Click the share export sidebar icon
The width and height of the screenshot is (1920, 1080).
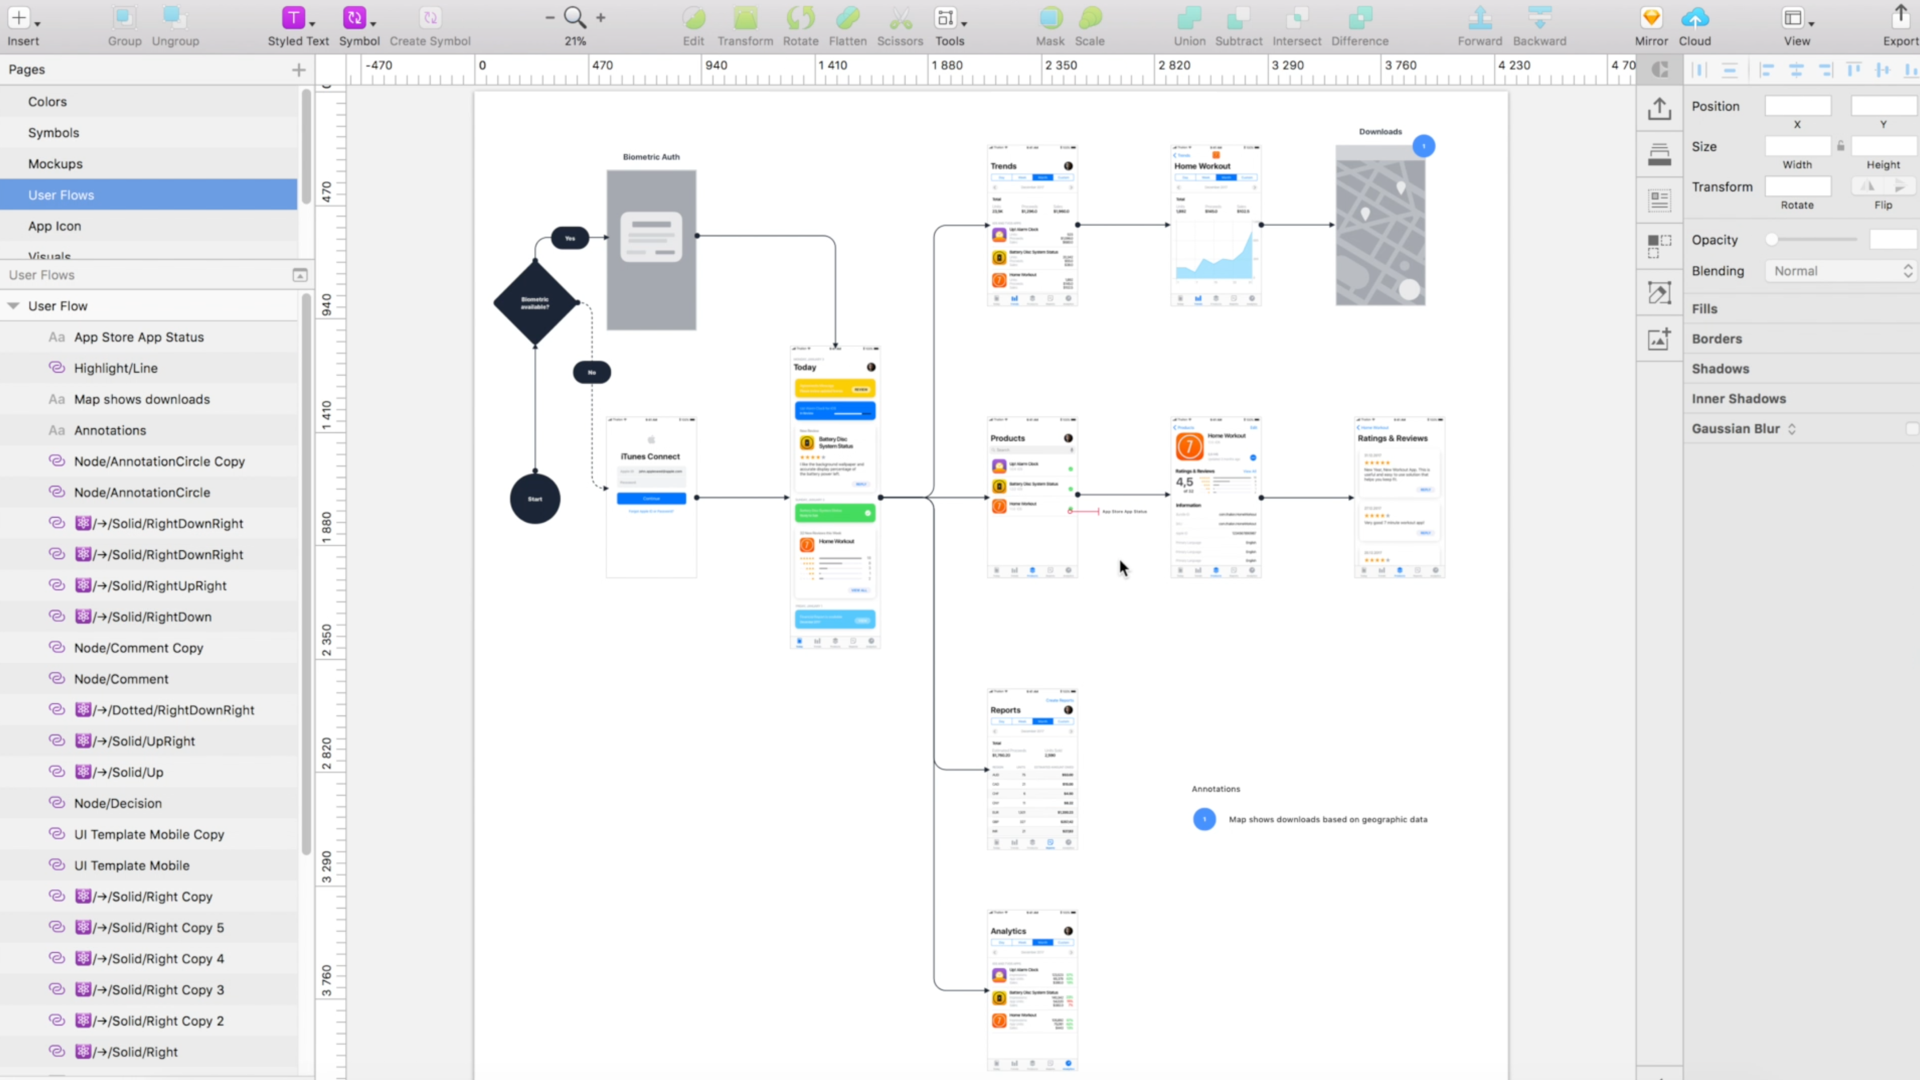click(1660, 108)
